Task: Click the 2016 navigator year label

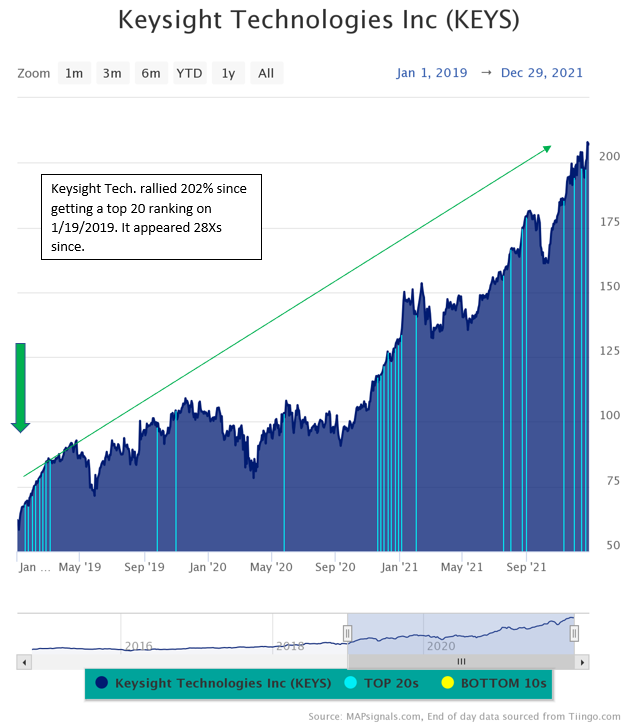Action: (x=138, y=646)
